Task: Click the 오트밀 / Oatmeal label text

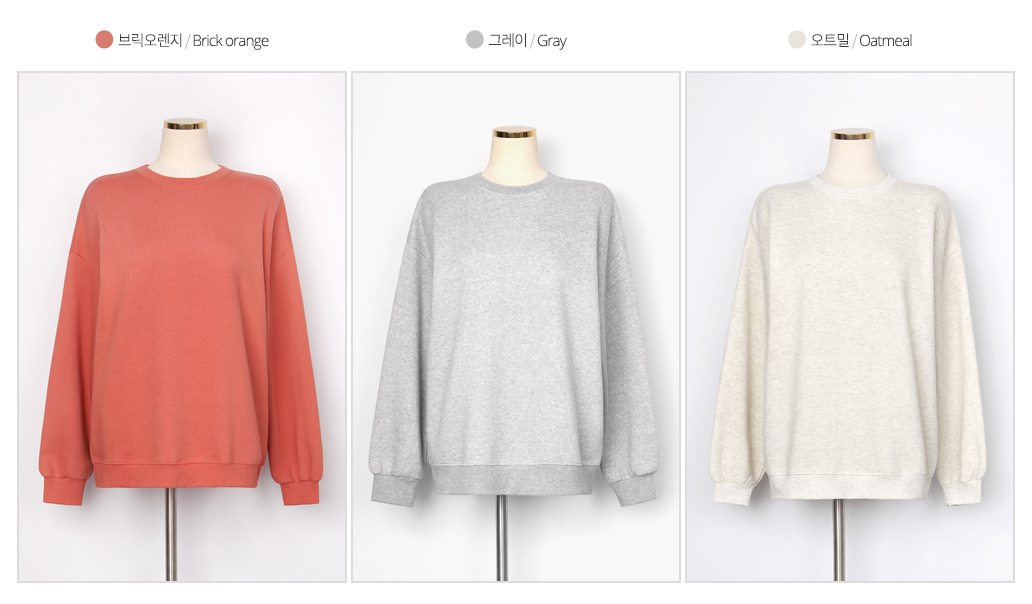Action: click(x=861, y=40)
